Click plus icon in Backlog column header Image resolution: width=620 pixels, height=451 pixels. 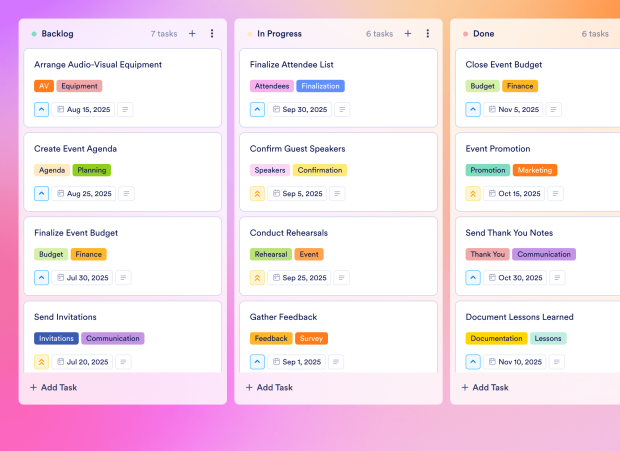pos(192,34)
